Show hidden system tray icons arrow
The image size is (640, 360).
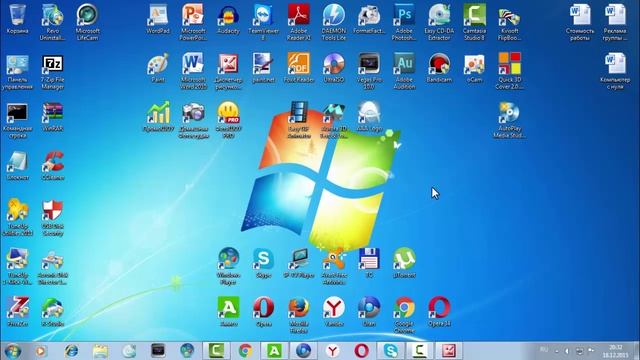point(557,351)
